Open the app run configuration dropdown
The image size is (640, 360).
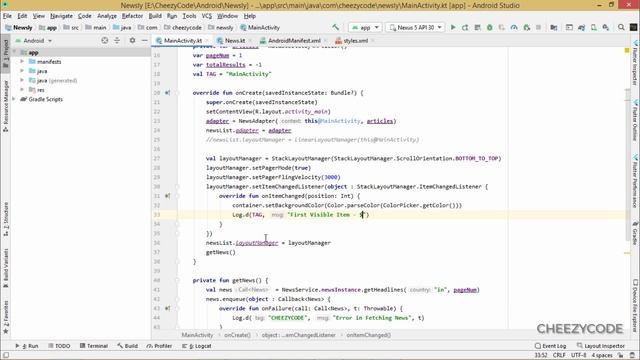[365, 27]
